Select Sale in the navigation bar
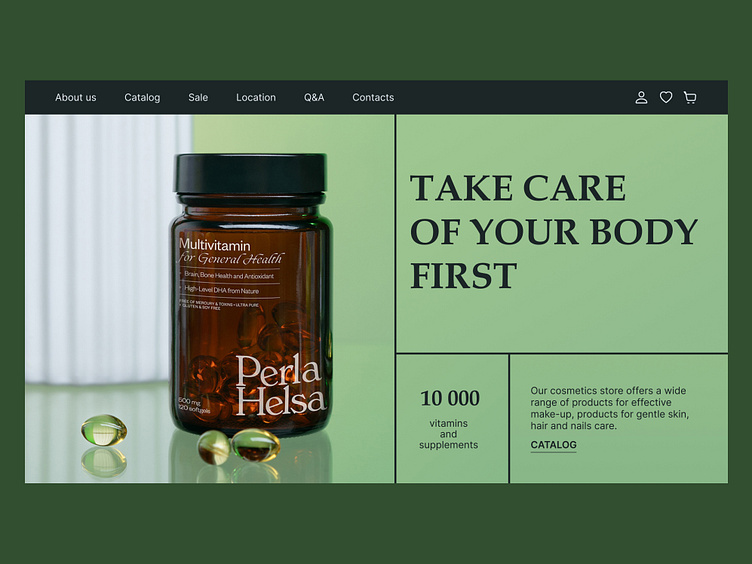 (198, 97)
